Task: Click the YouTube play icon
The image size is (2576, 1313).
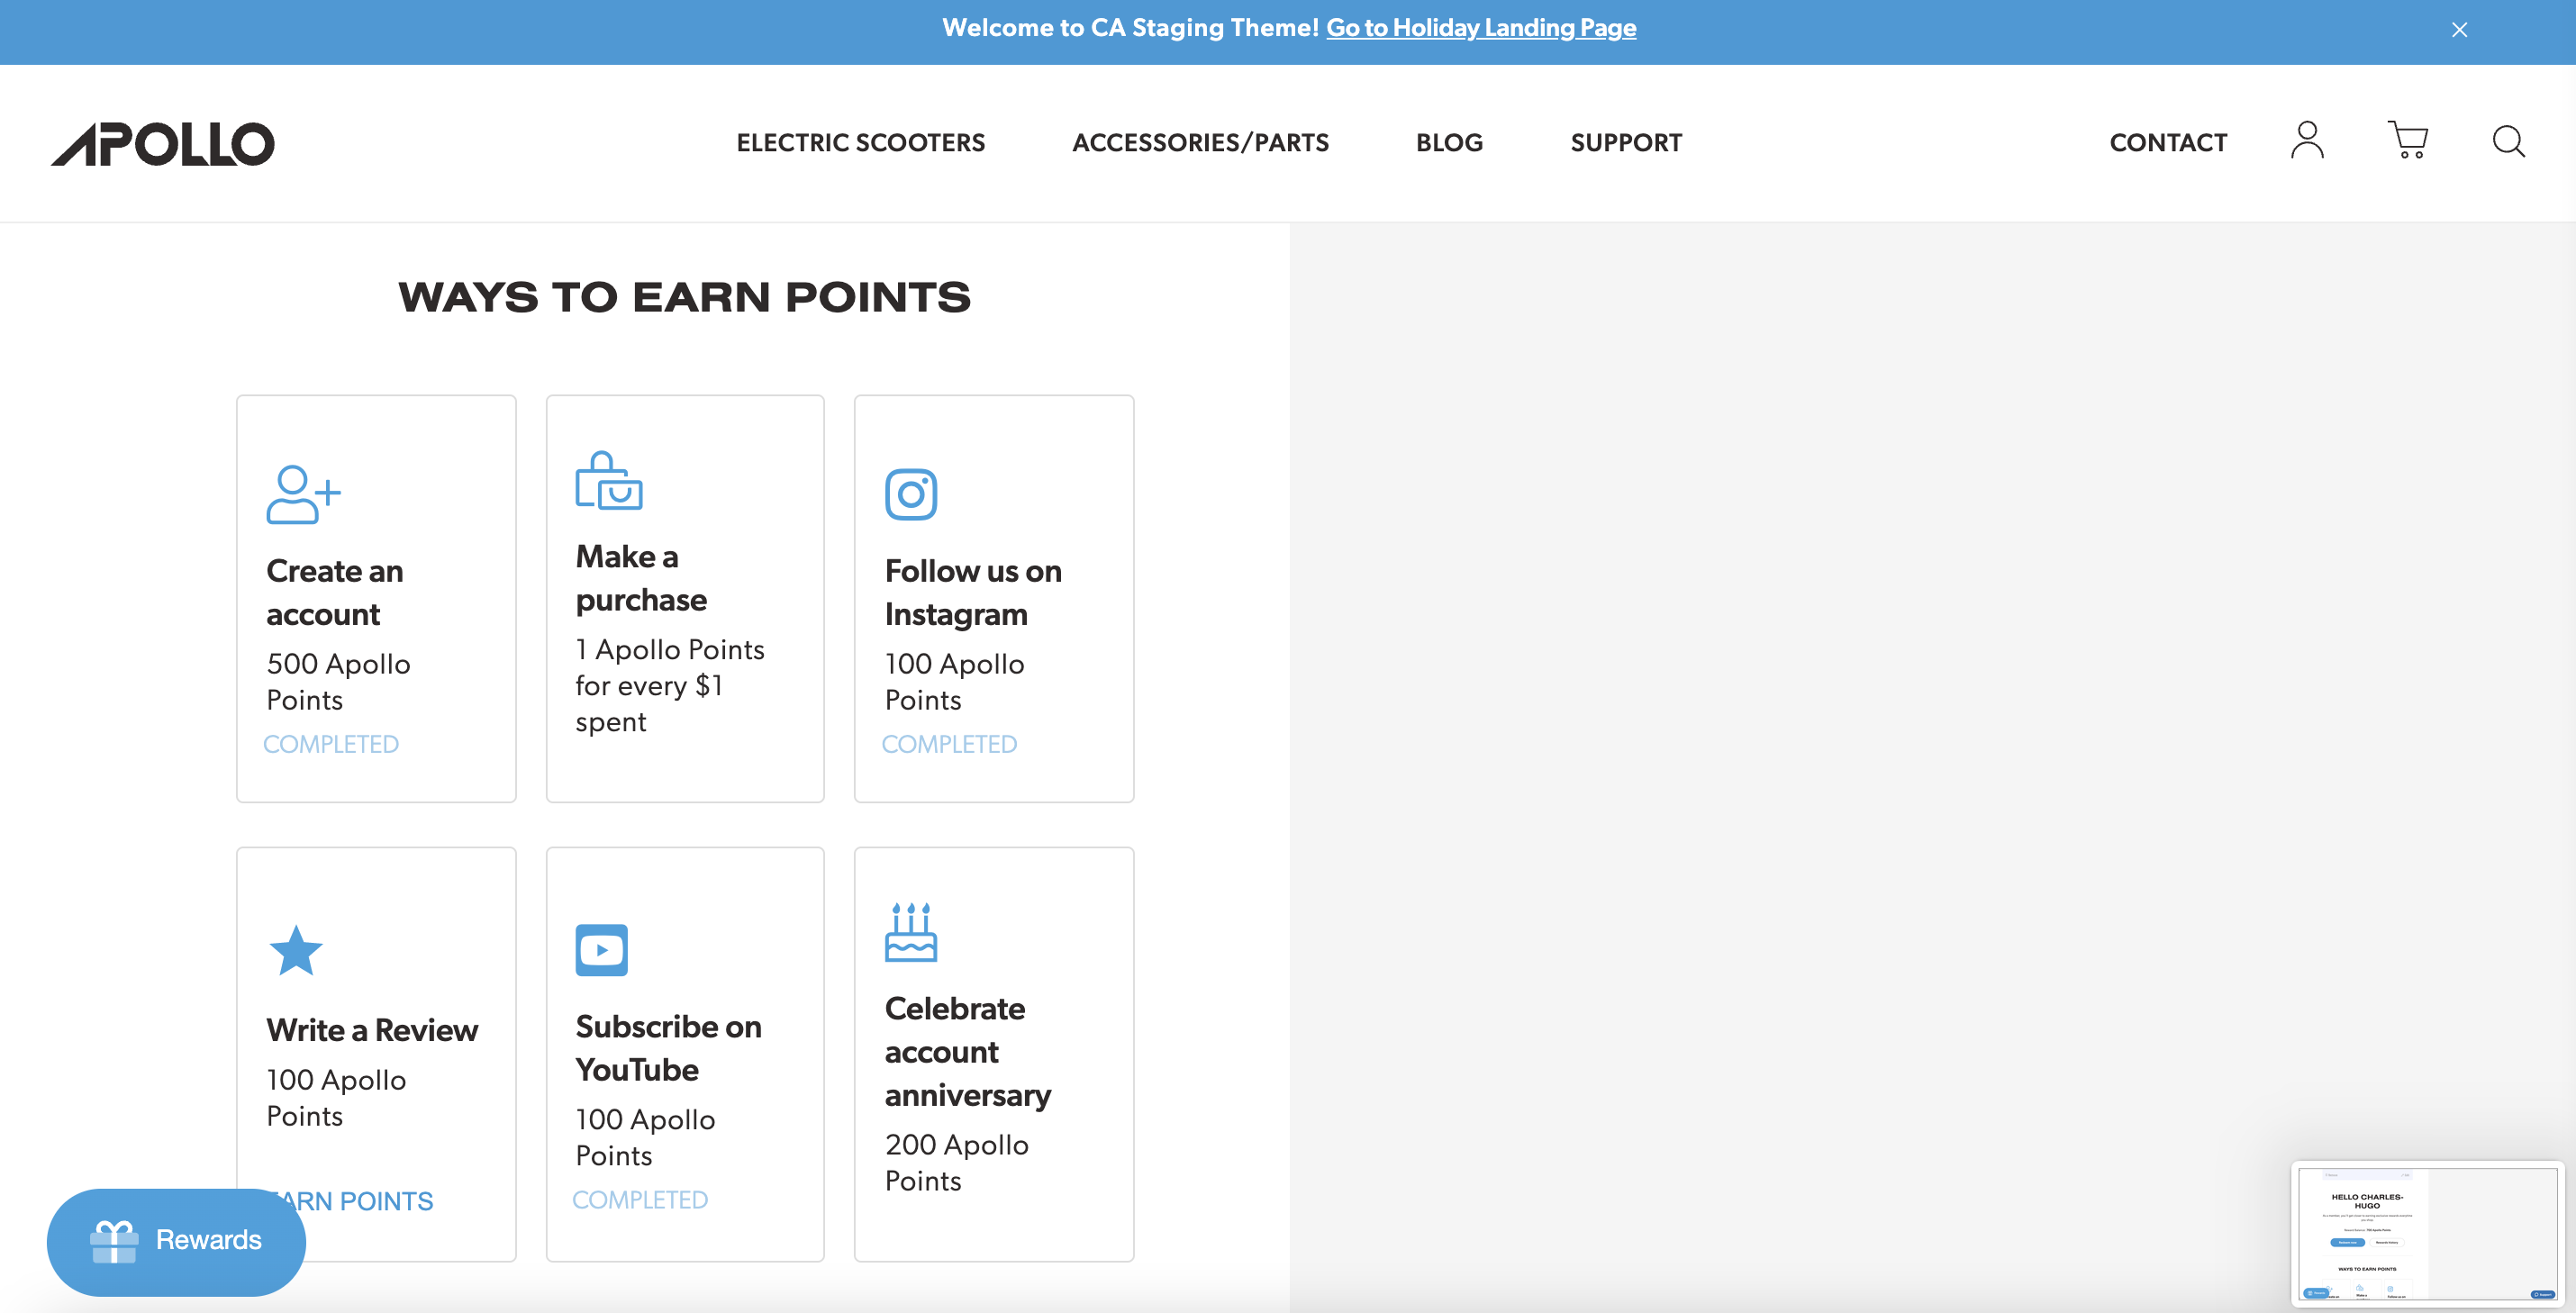Action: click(x=602, y=950)
